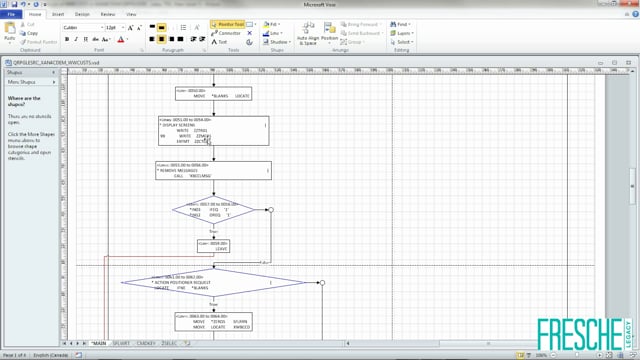Switch to the Design ribbon tab
The image size is (640, 360).
point(82,14)
